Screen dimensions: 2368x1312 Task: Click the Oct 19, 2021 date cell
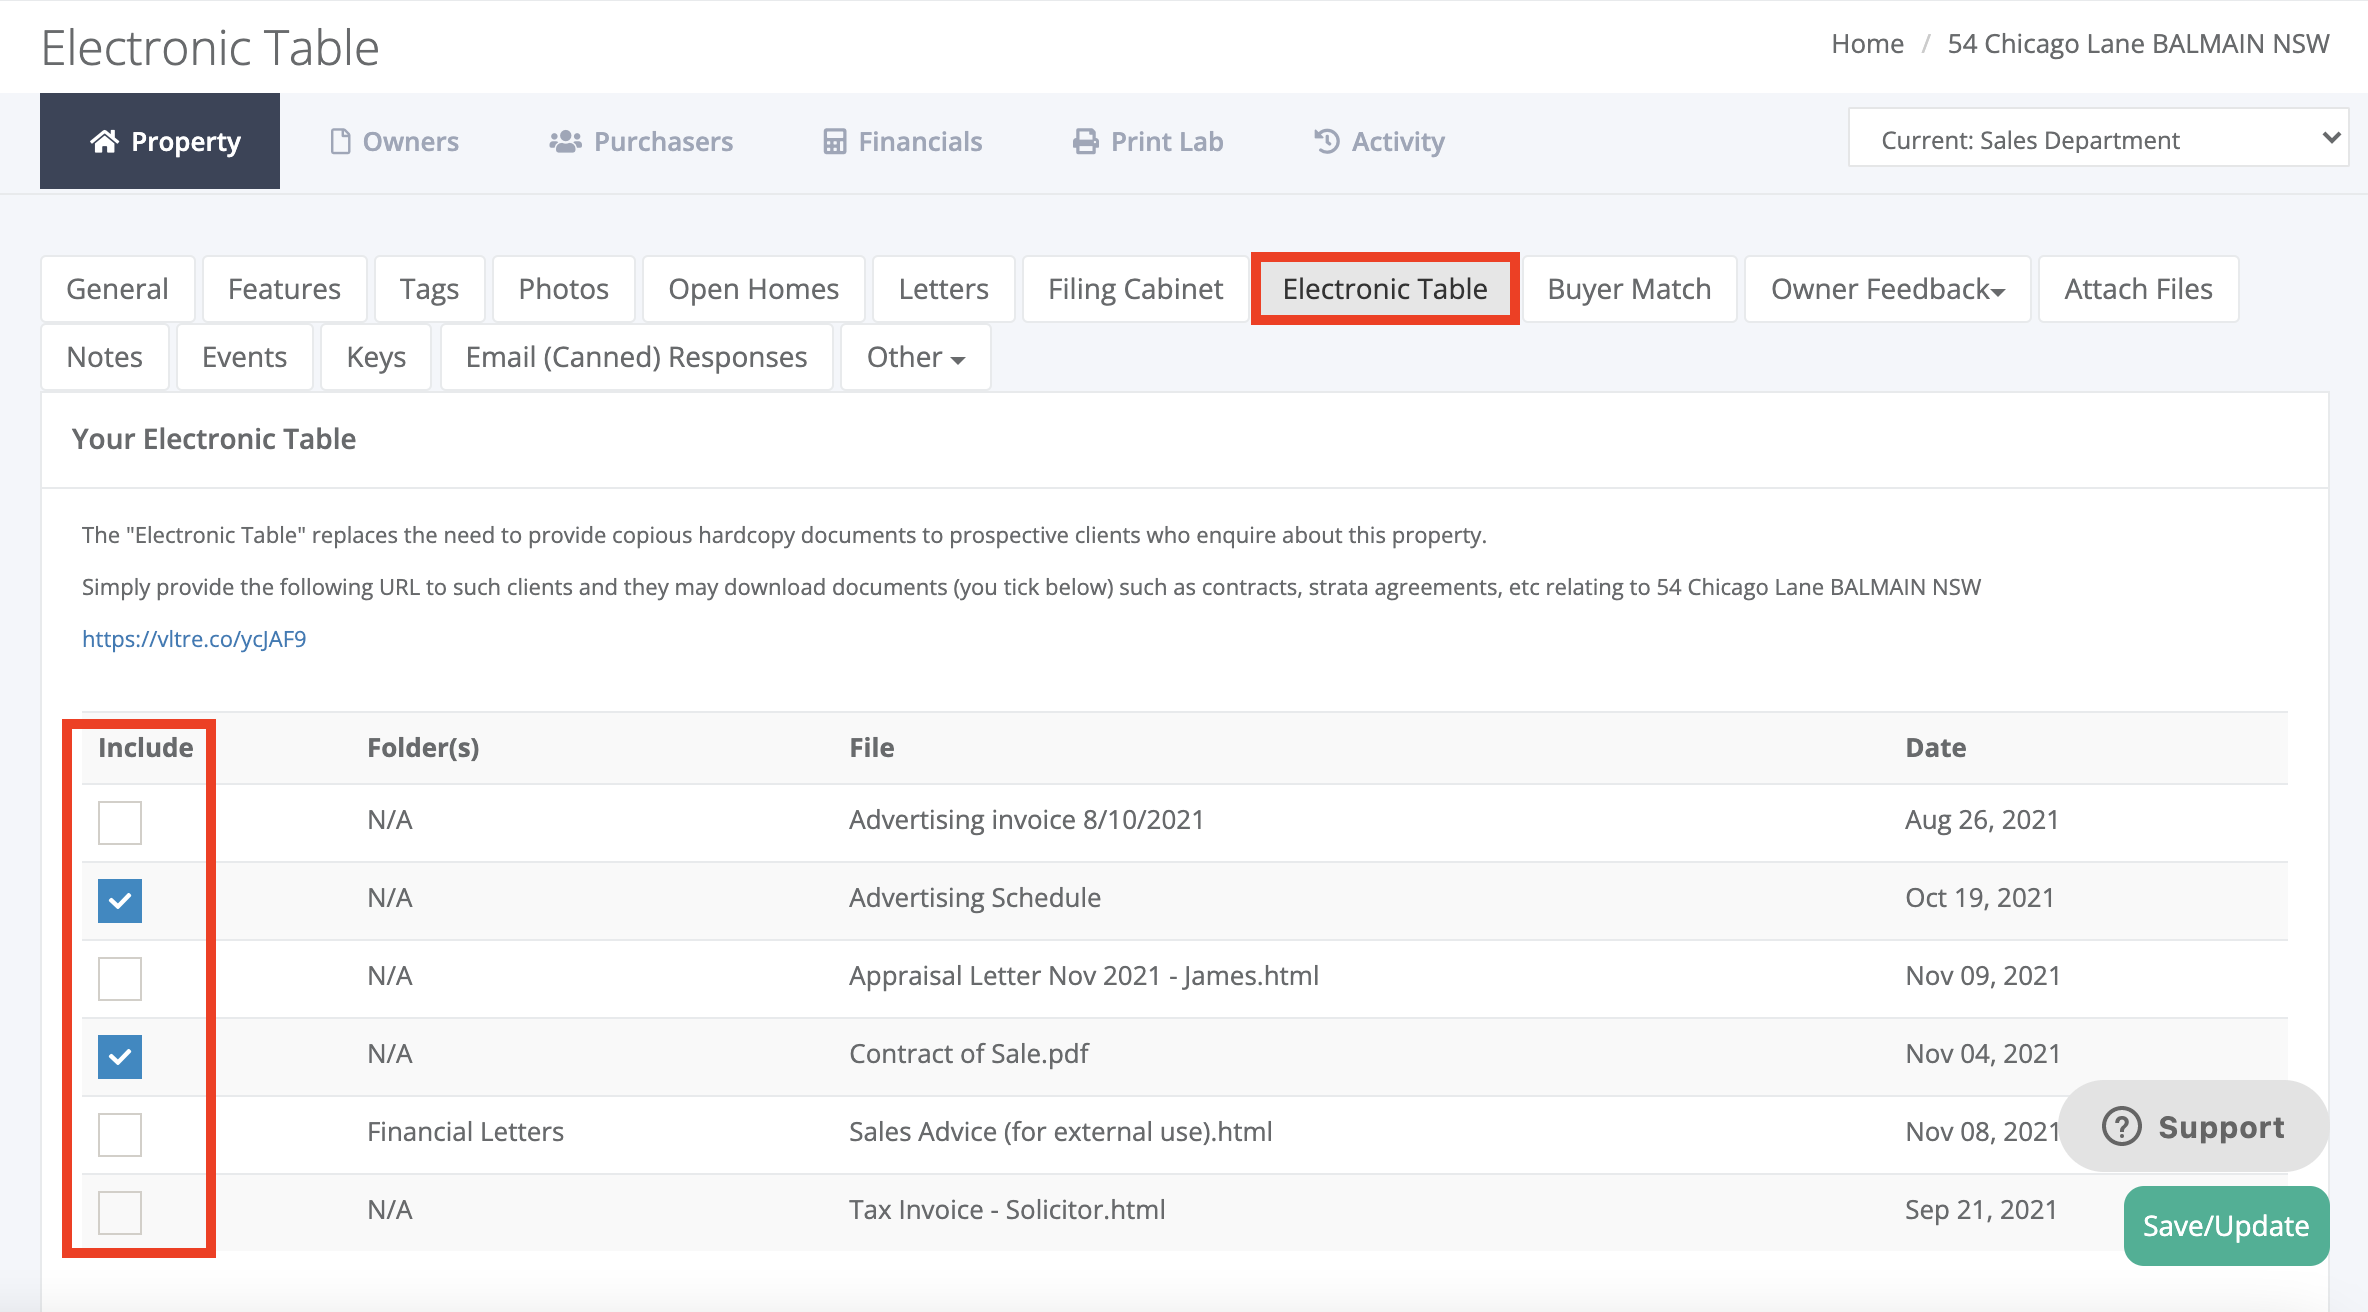(x=1980, y=898)
